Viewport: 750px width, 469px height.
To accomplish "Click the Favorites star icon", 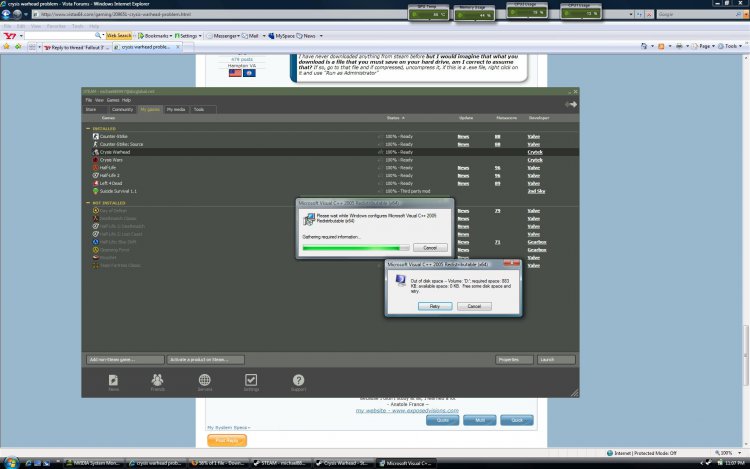I will [x=6, y=47].
